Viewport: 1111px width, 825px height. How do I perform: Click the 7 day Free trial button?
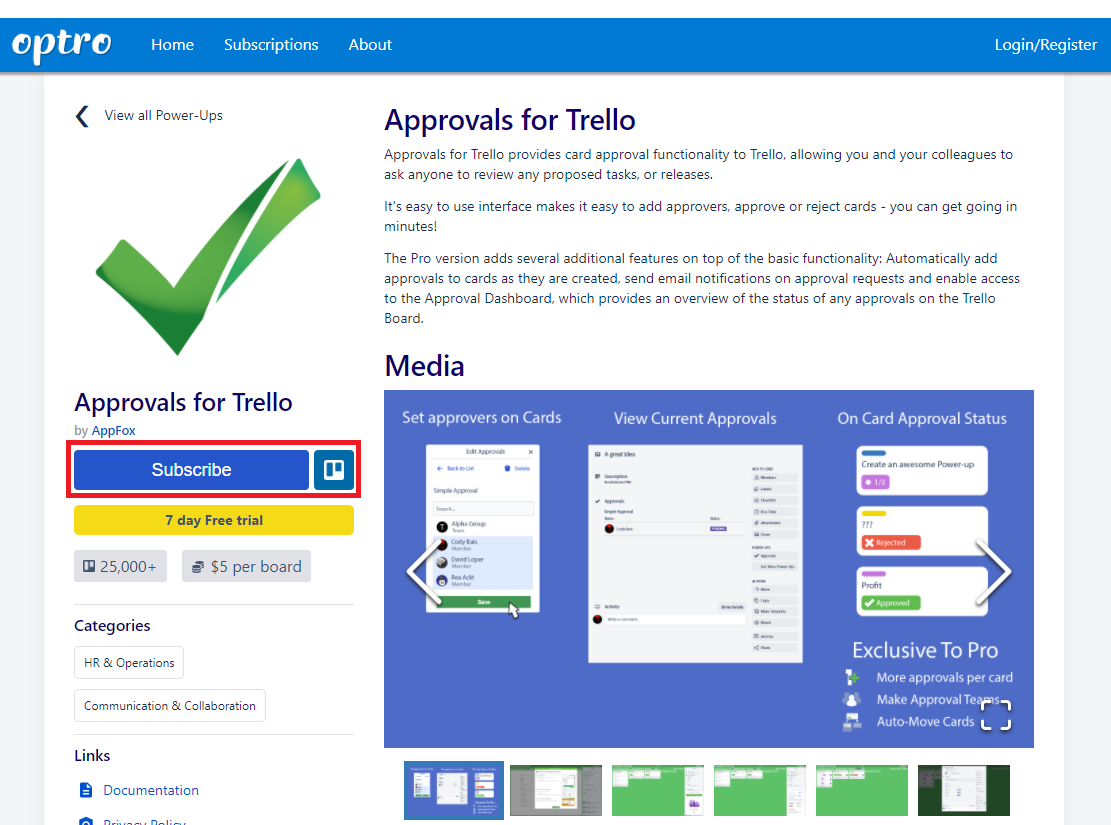(x=214, y=520)
